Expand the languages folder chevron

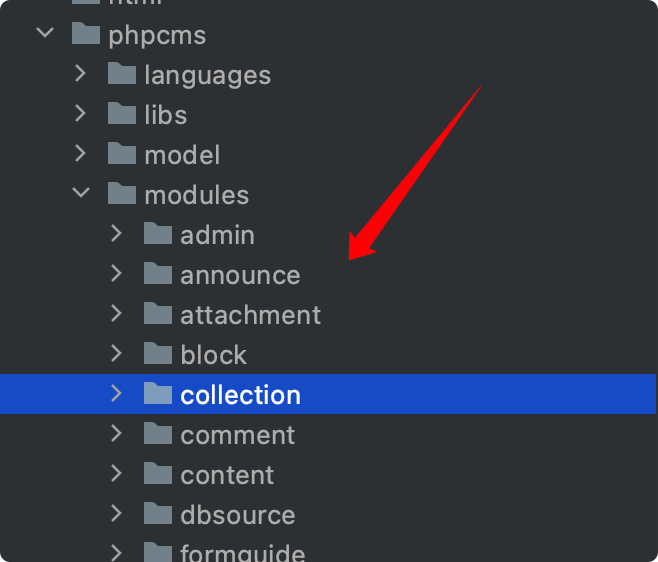coord(80,73)
